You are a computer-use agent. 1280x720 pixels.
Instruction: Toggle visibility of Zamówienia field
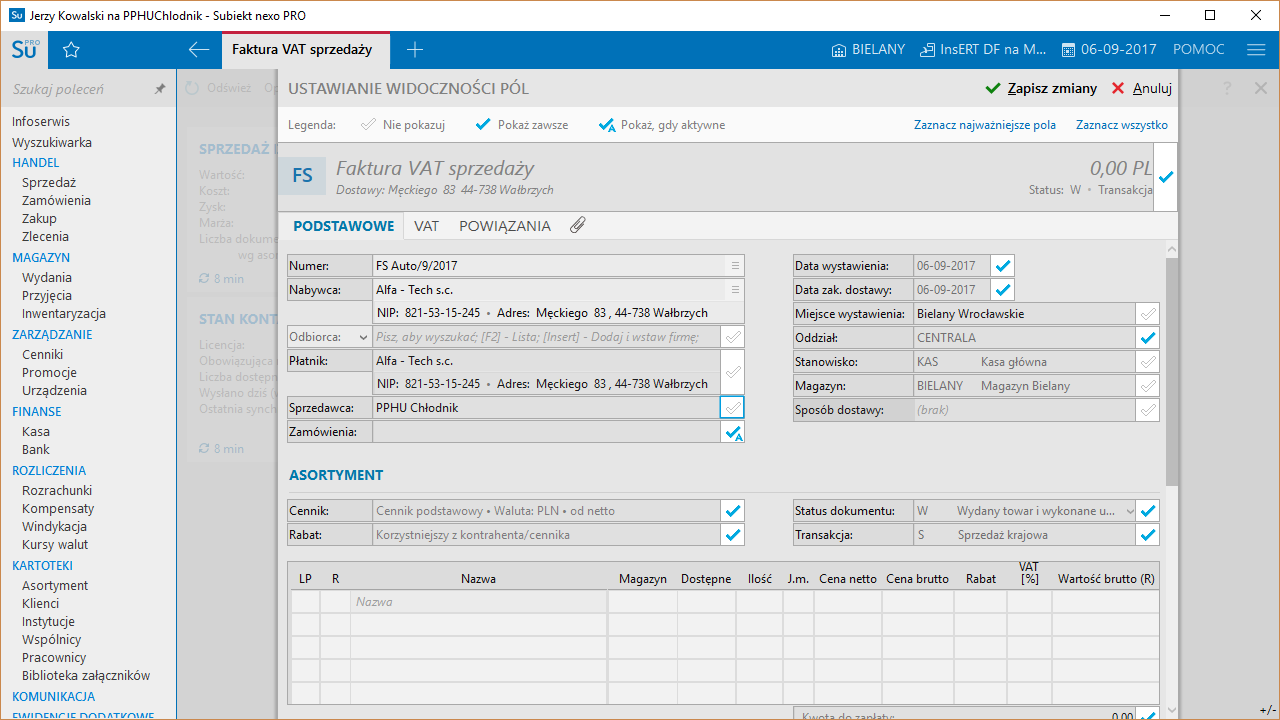[x=733, y=432]
